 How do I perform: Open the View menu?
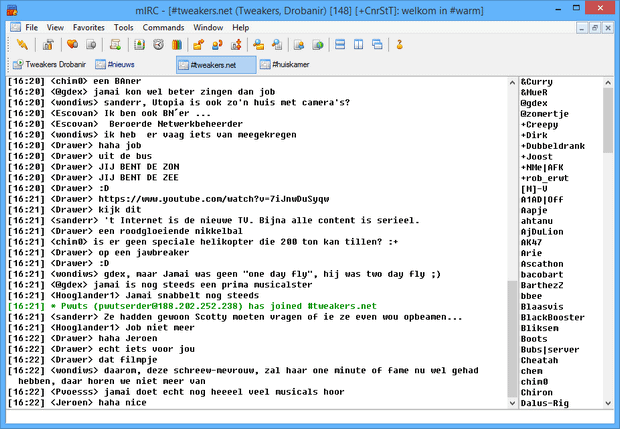(x=55, y=28)
